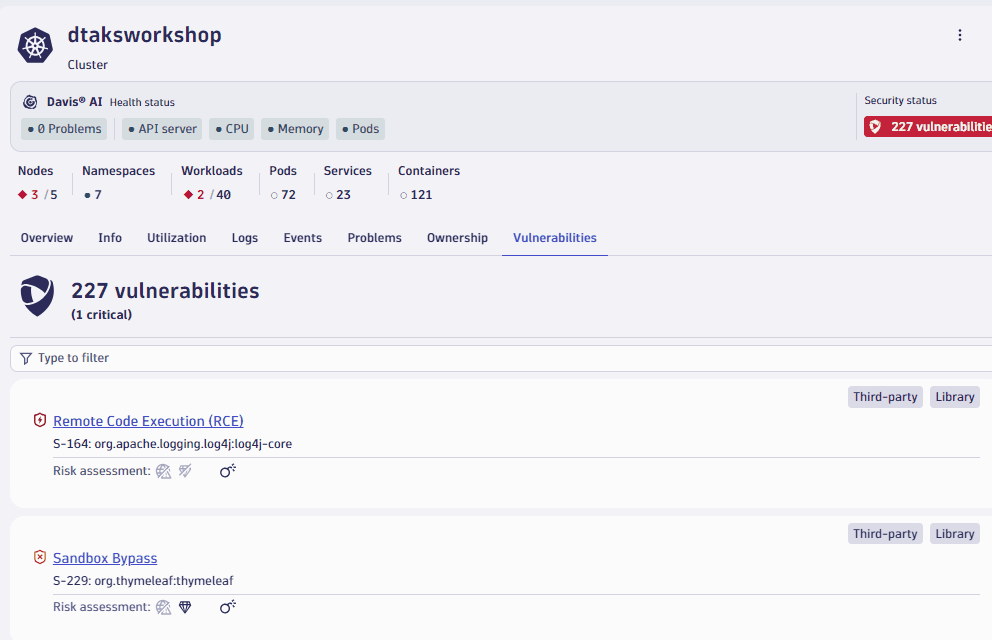The image size is (992, 640).
Task: Go to the Ownership tab
Action: coord(457,238)
